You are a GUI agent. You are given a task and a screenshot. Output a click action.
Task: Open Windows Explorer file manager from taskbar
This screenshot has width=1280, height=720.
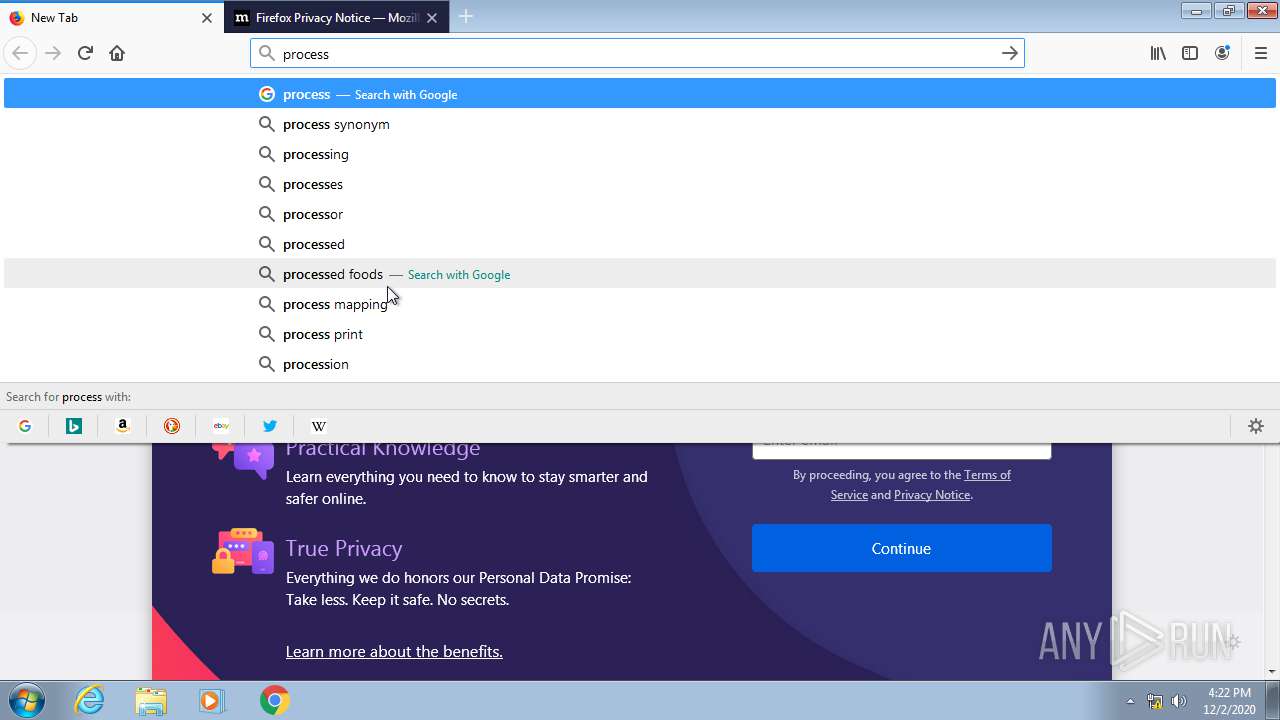point(151,700)
